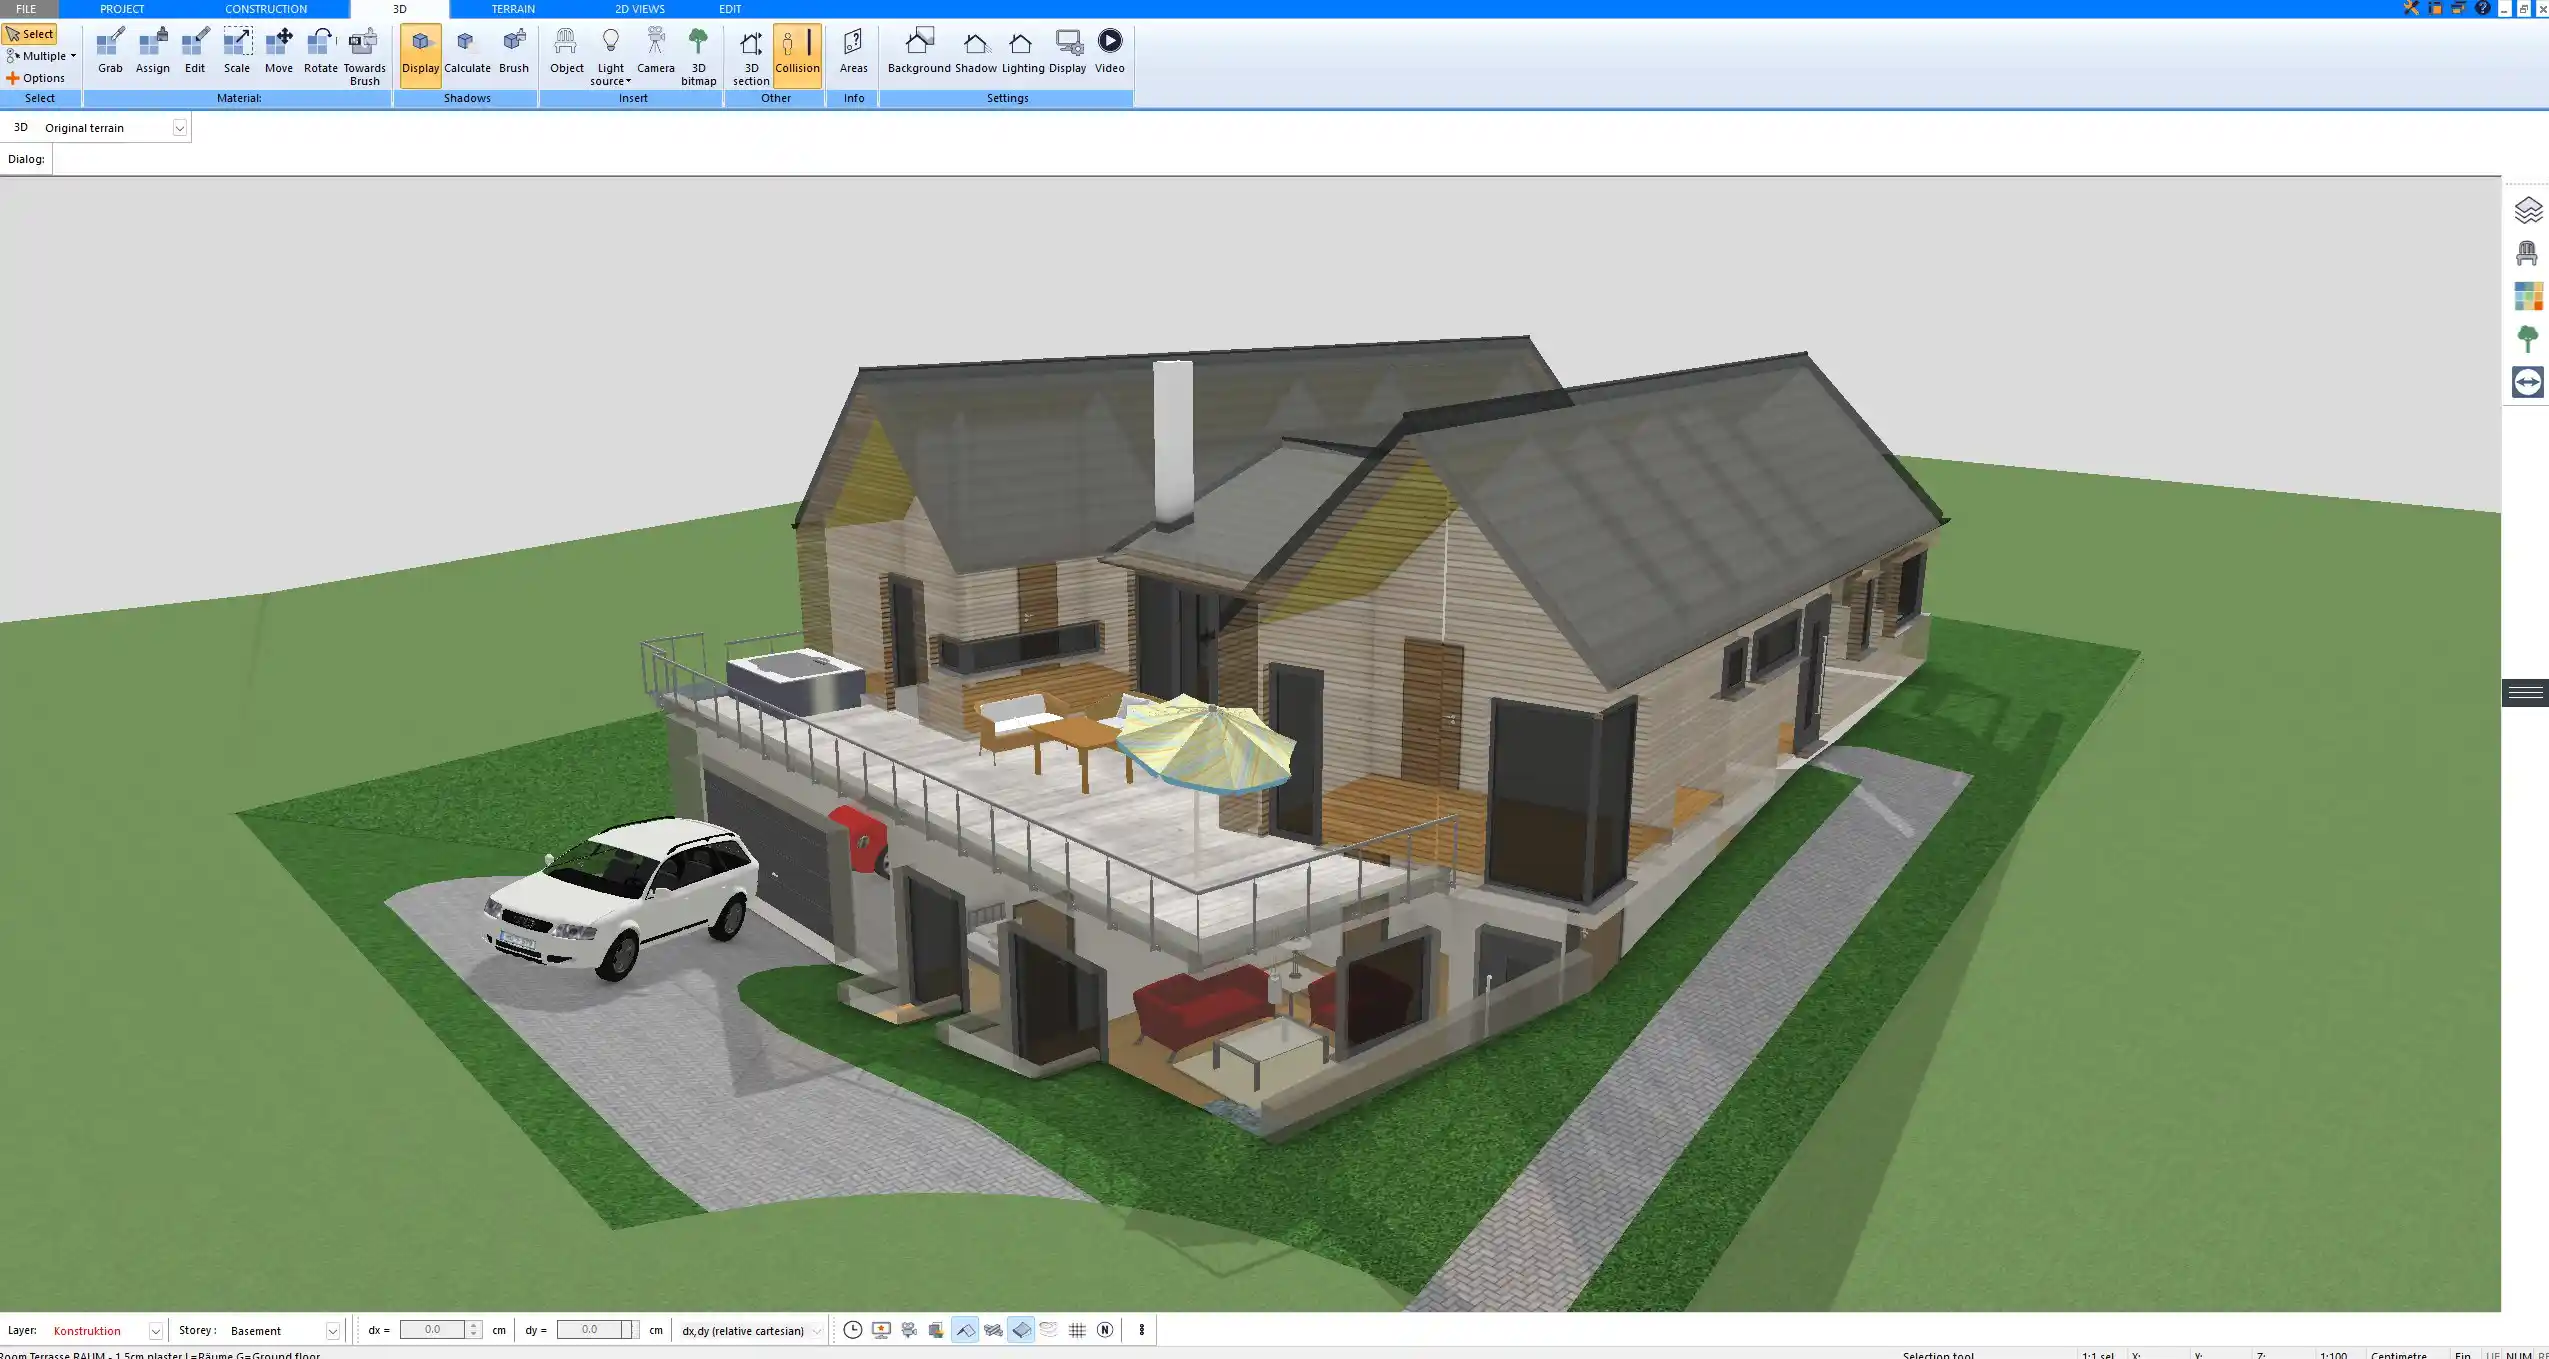Viewport: 2549px width, 1359px height.
Task: Open the plants tree catalog in sidebar
Action: (x=2527, y=339)
